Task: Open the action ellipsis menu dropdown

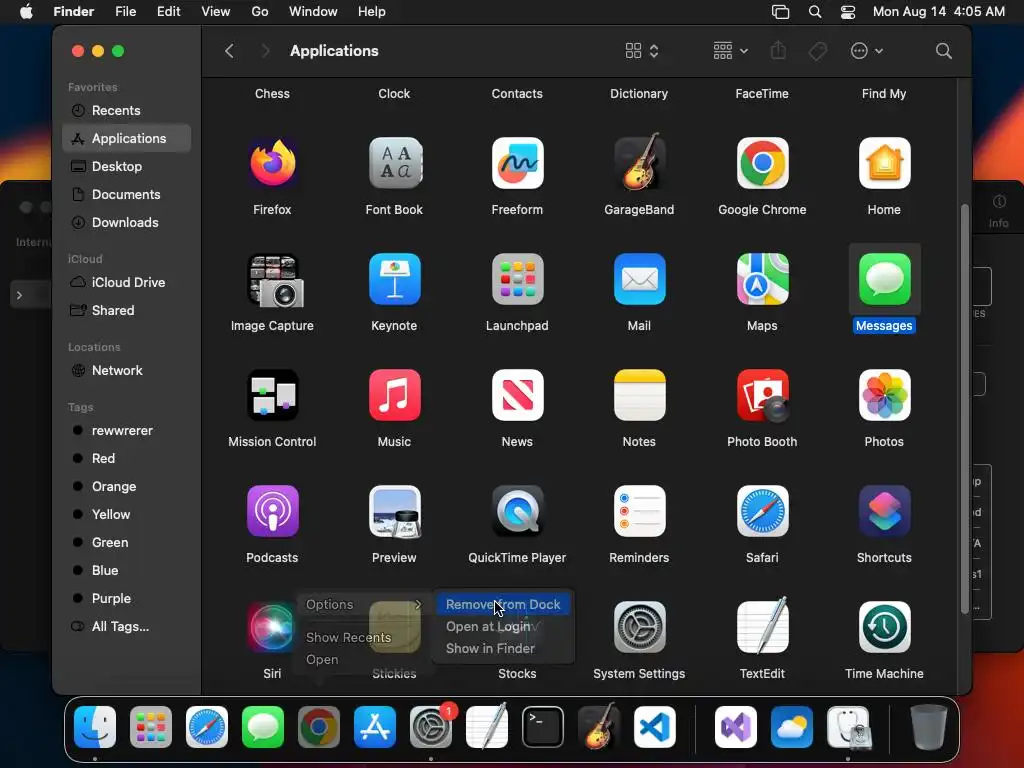Action: tap(867, 51)
